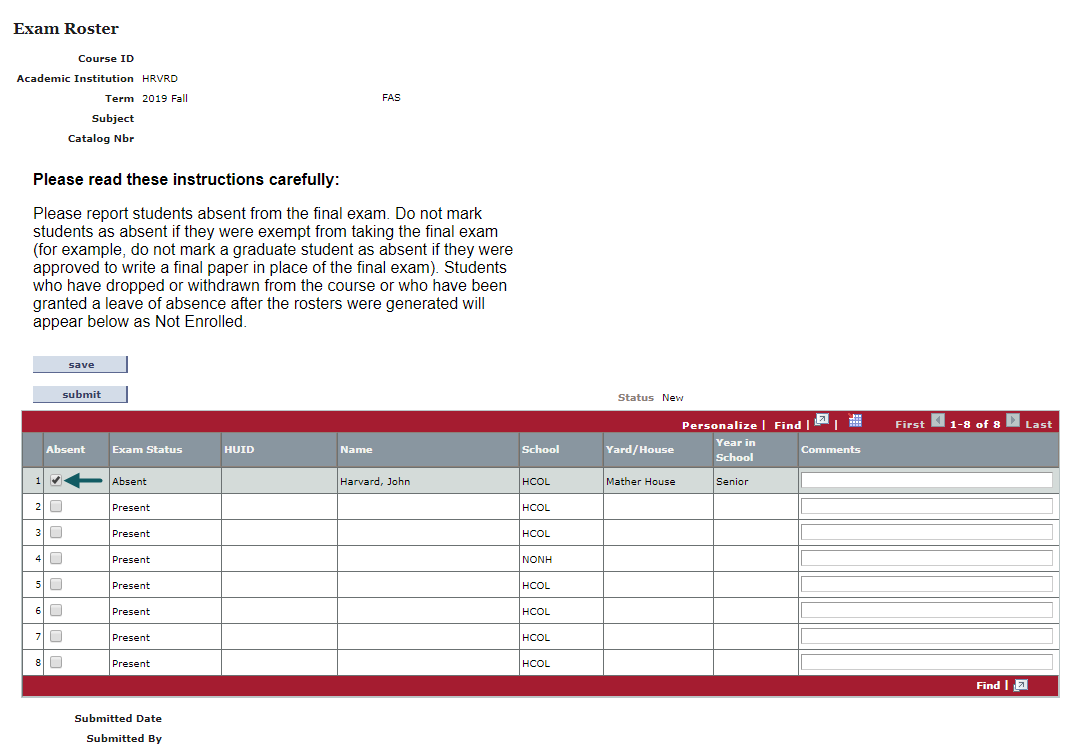Click the submit button
The height and width of the screenshot is (754, 1078).
pos(80,393)
